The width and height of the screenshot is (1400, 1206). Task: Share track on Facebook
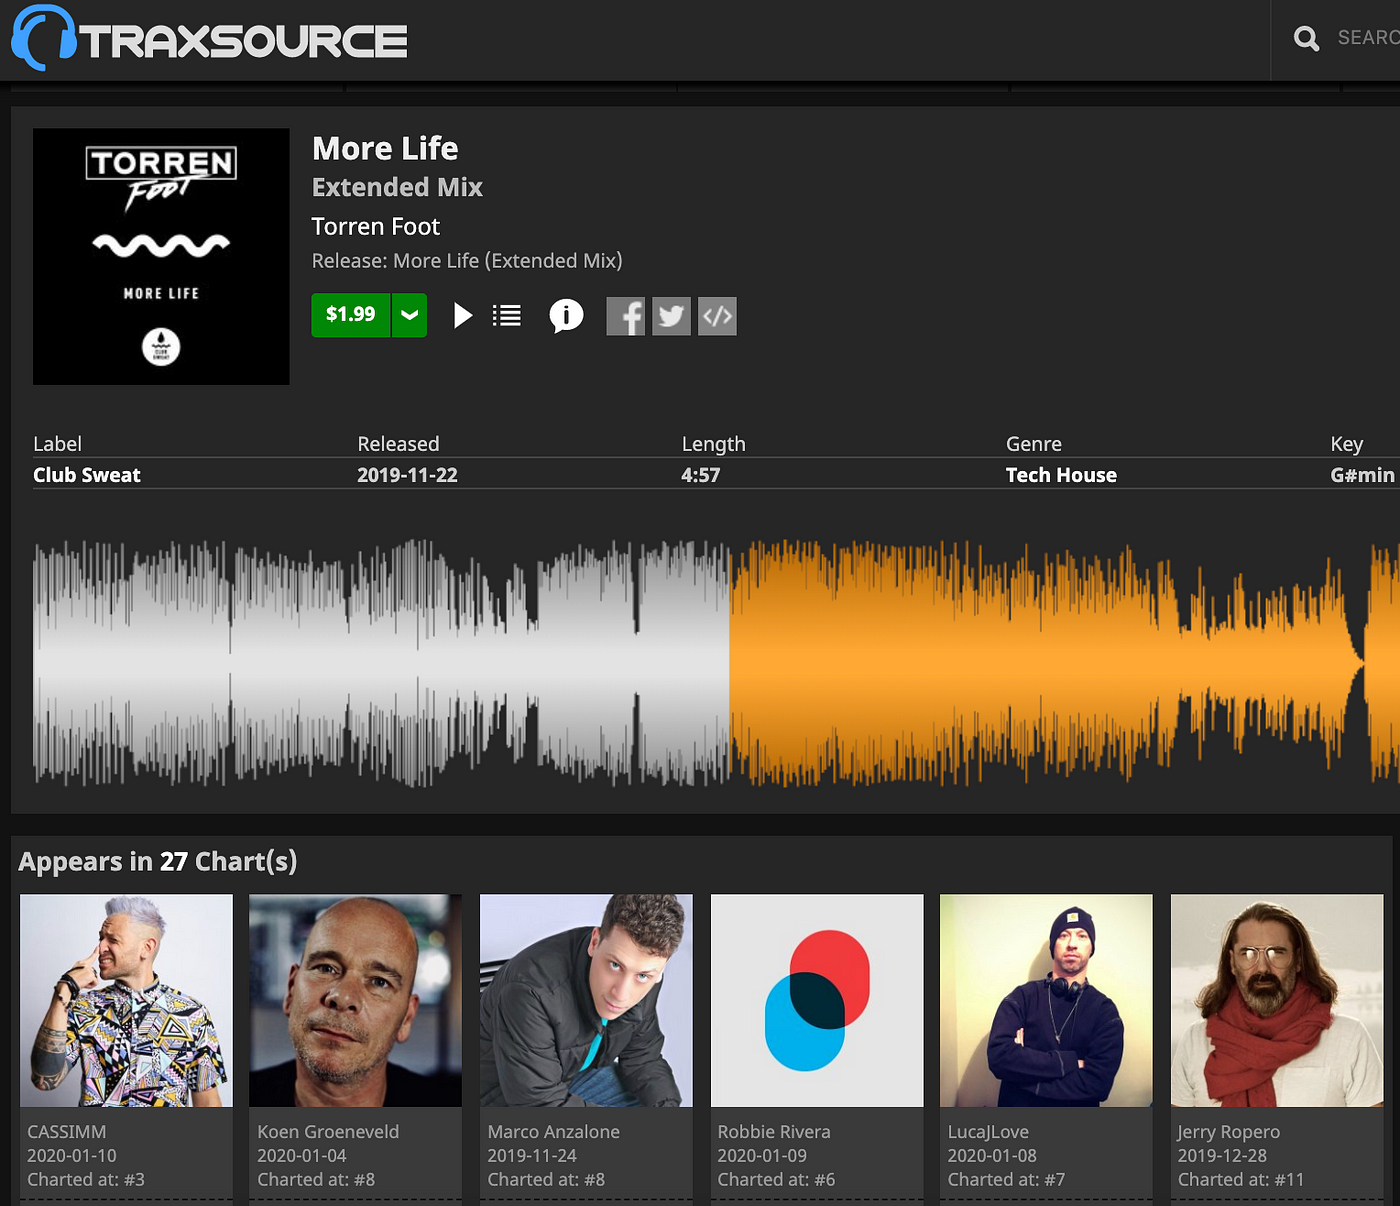(x=626, y=317)
